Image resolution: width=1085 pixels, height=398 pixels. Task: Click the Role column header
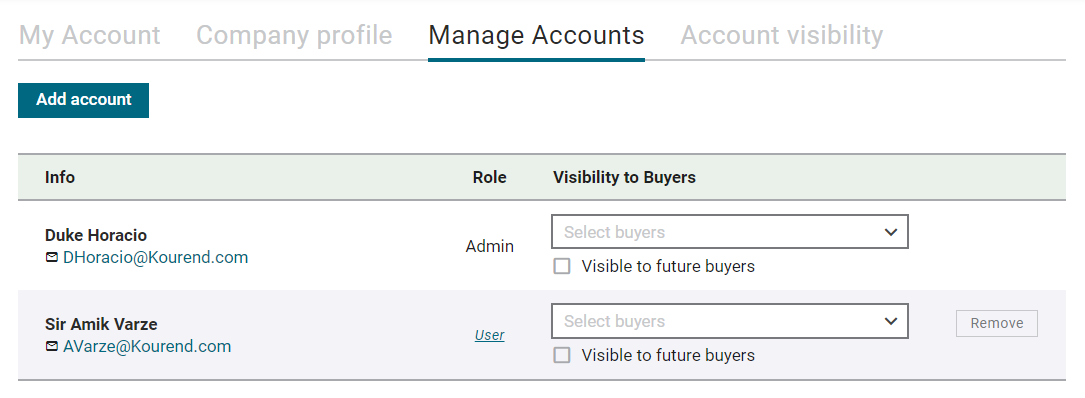click(x=489, y=177)
